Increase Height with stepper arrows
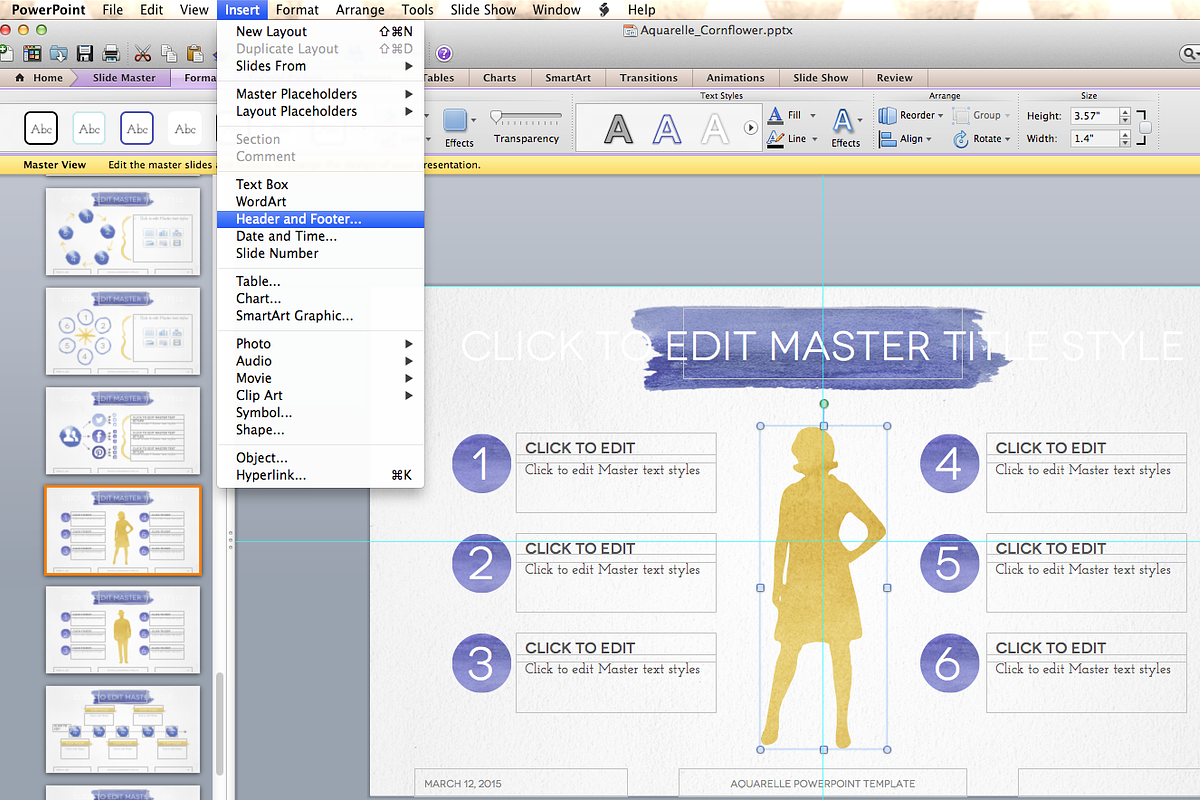The image size is (1200, 800). click(1126, 111)
